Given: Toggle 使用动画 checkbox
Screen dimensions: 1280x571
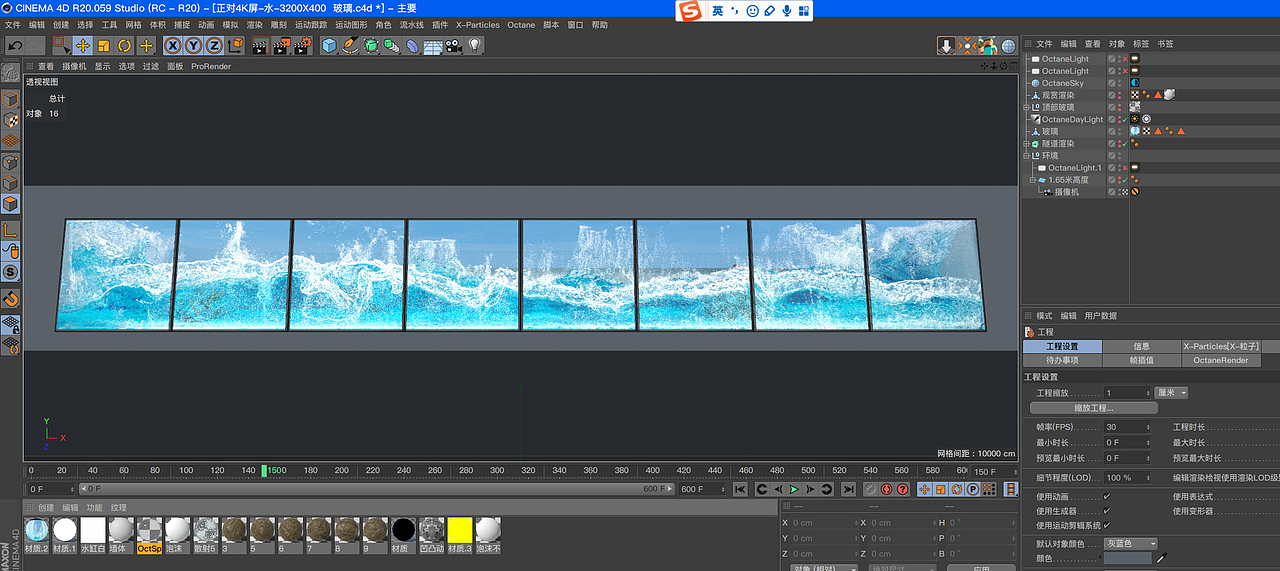Looking at the screenshot, I should tap(1107, 497).
